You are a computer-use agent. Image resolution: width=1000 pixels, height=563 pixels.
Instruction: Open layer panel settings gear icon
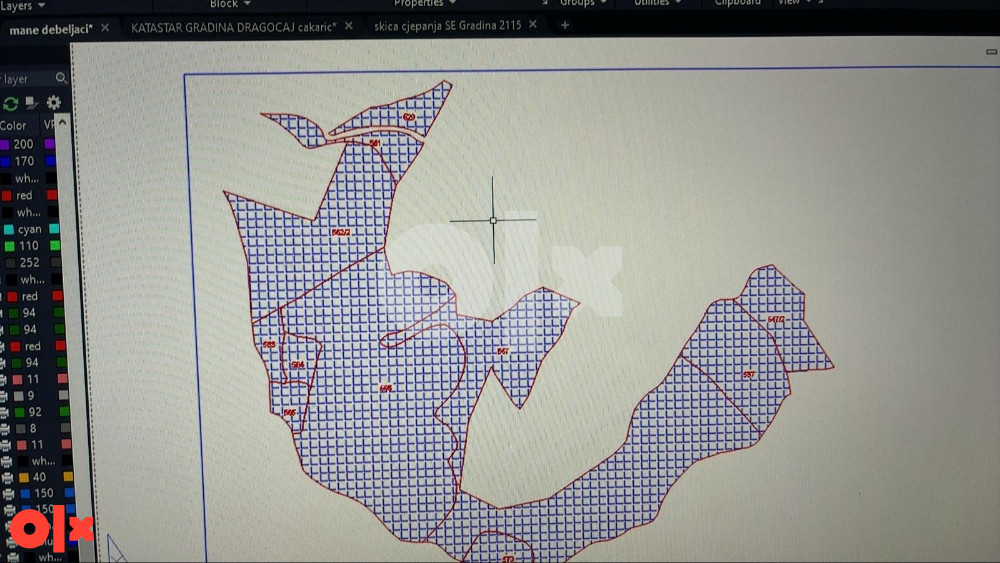[54, 102]
